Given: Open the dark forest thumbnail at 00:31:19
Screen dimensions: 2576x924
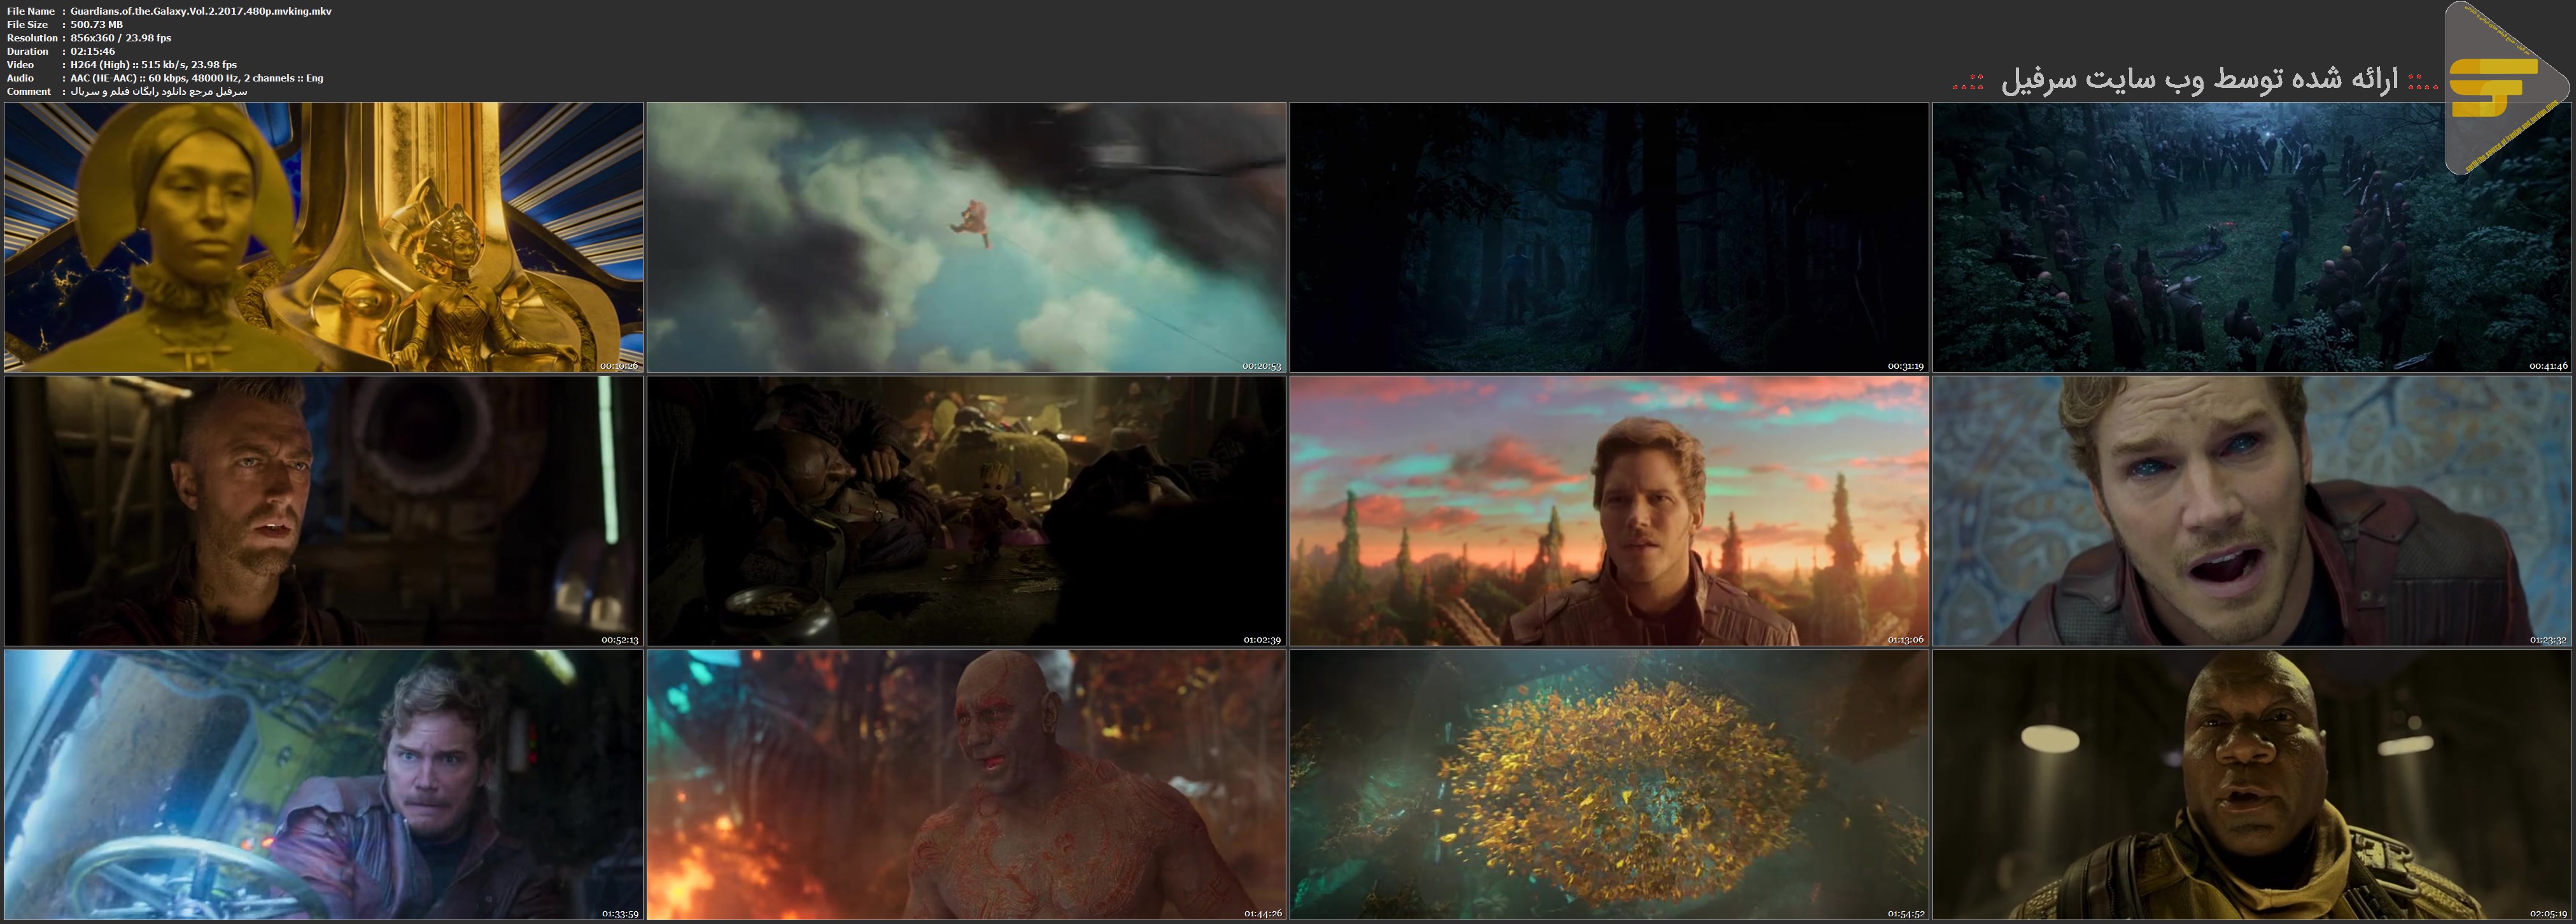Looking at the screenshot, I should tap(1609, 237).
